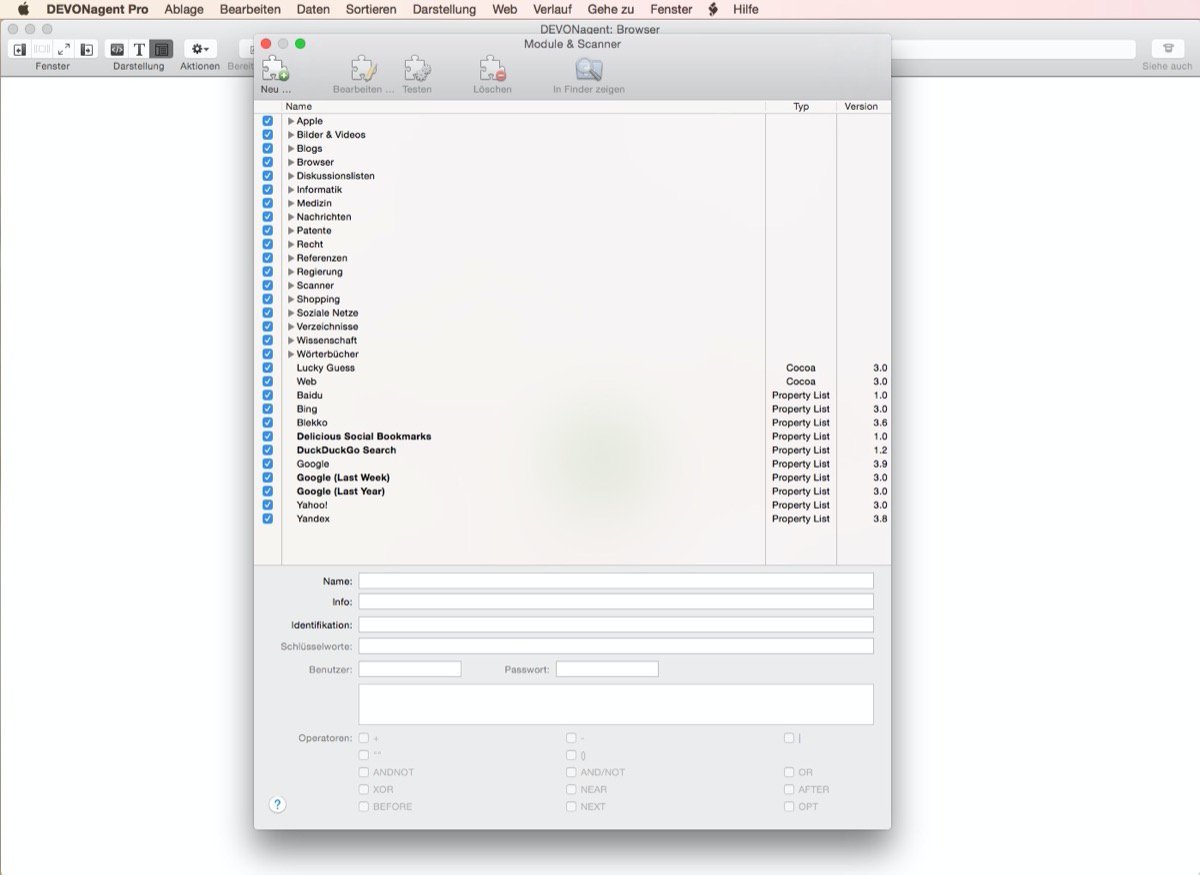1200x875 pixels.
Task: Click the Neu plugin puzzle icon
Action: pos(275,69)
